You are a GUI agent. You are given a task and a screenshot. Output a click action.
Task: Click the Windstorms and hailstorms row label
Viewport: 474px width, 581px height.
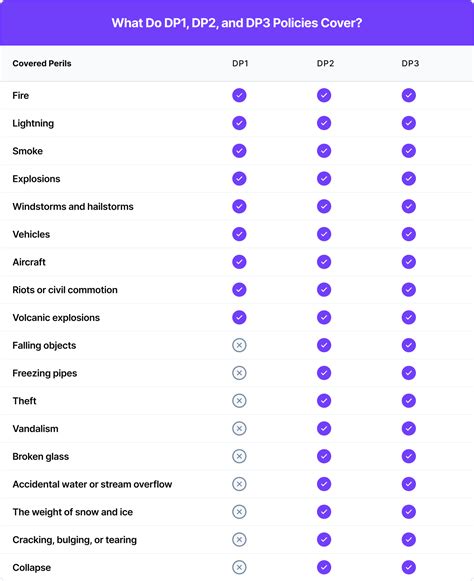coord(73,206)
